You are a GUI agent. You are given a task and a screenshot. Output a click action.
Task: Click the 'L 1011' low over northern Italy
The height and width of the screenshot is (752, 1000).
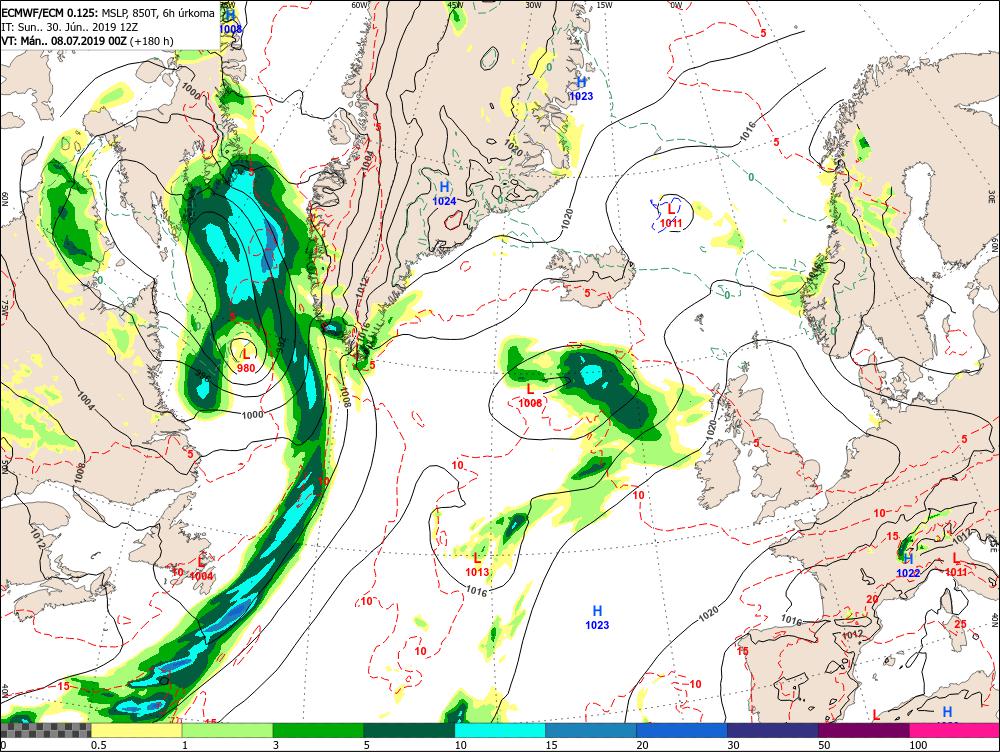955,564
